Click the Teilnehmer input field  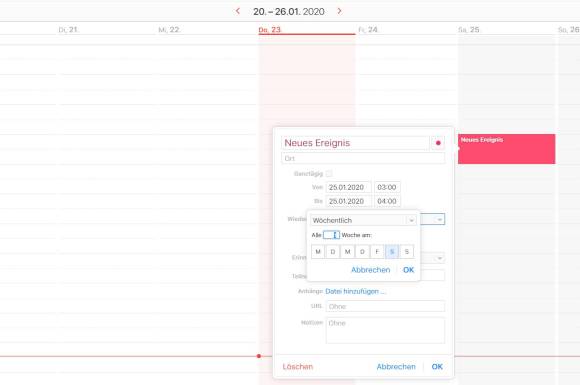pos(432,276)
